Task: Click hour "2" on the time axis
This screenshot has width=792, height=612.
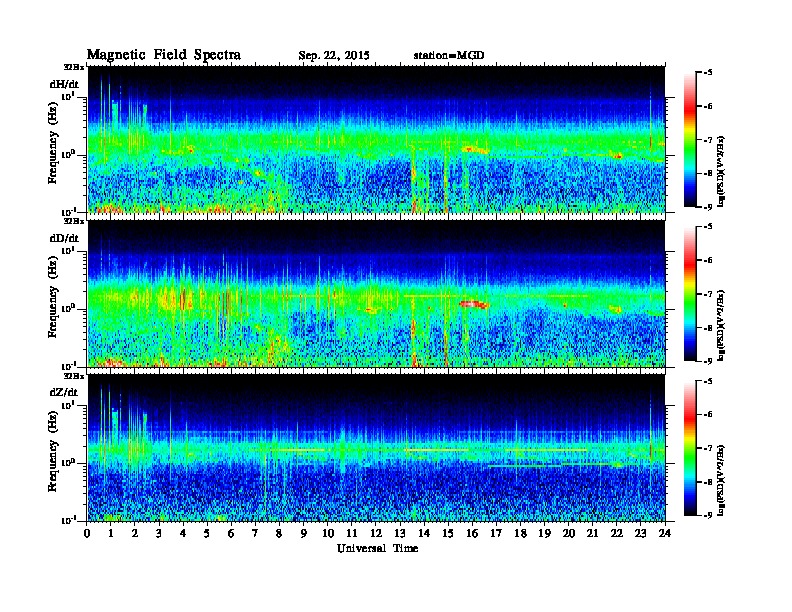Action: point(135,533)
